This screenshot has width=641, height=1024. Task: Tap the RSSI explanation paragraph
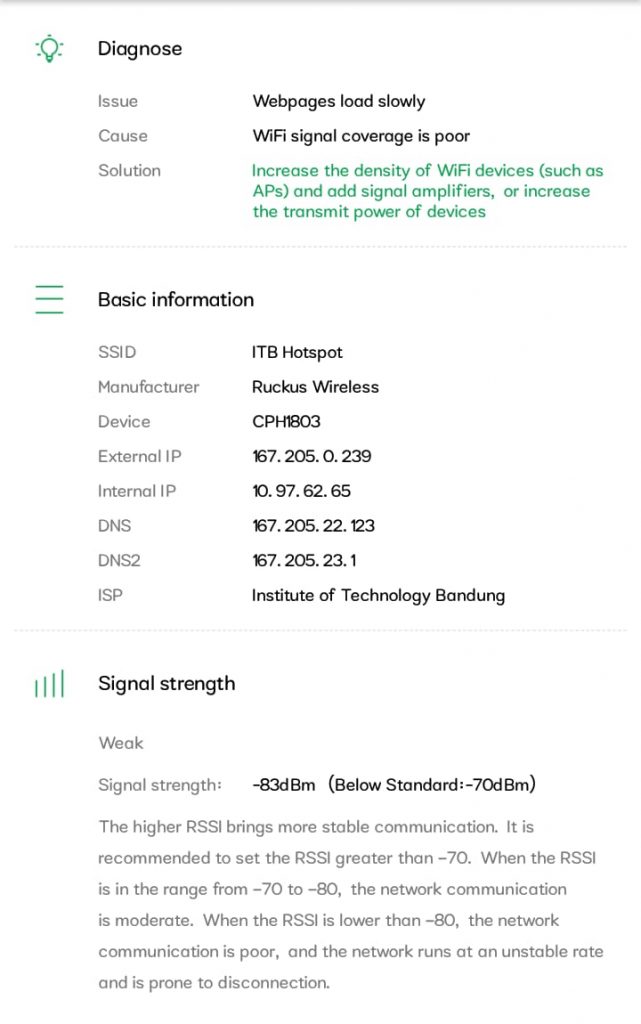350,904
